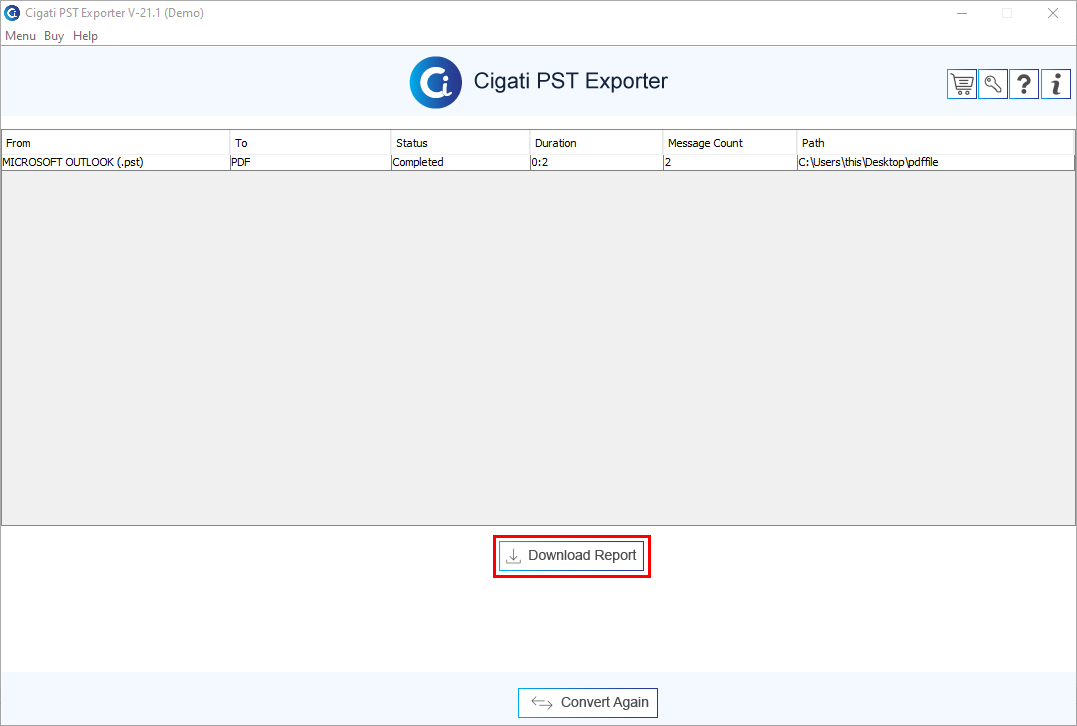Select the Message Count column header
1077x726 pixels.
tap(729, 143)
